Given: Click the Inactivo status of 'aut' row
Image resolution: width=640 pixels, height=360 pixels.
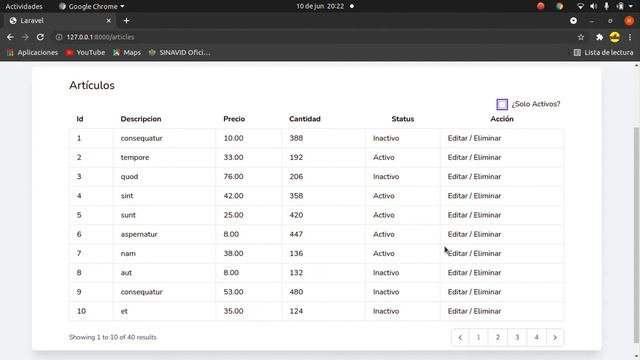Looking at the screenshot, I should 386,273.
